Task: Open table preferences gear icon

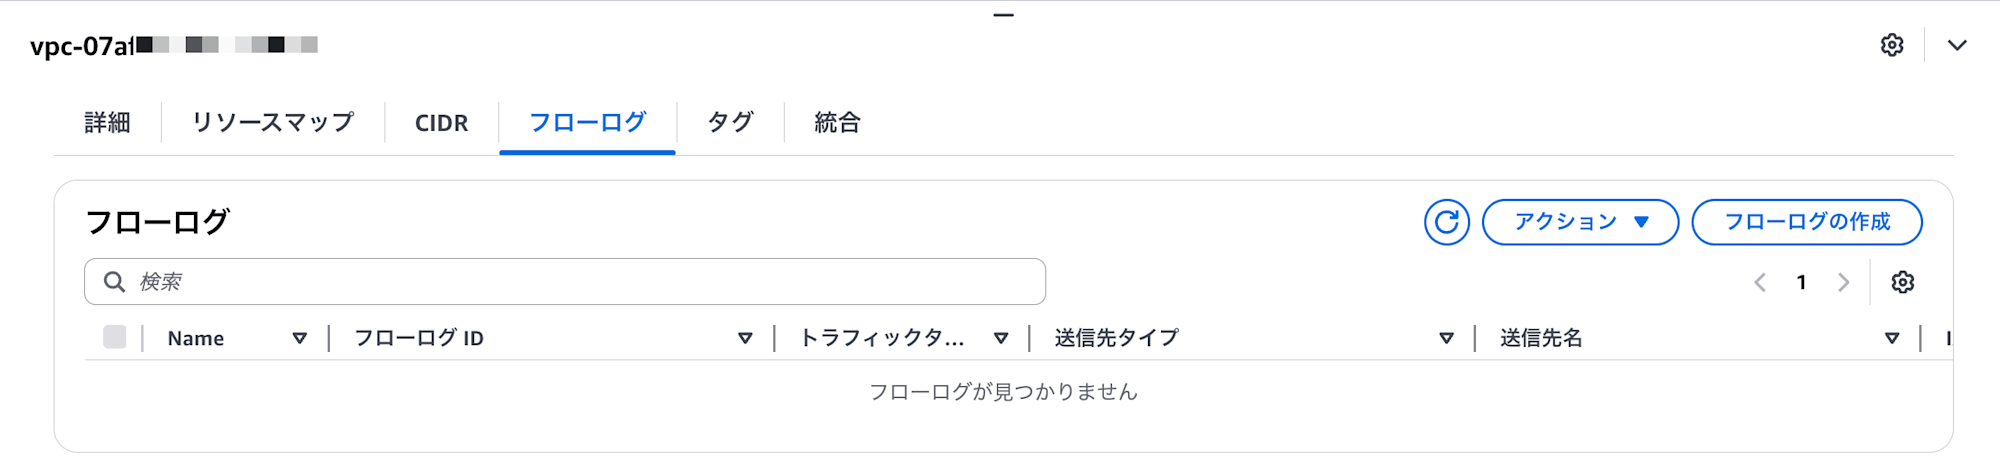Action: (x=1903, y=282)
